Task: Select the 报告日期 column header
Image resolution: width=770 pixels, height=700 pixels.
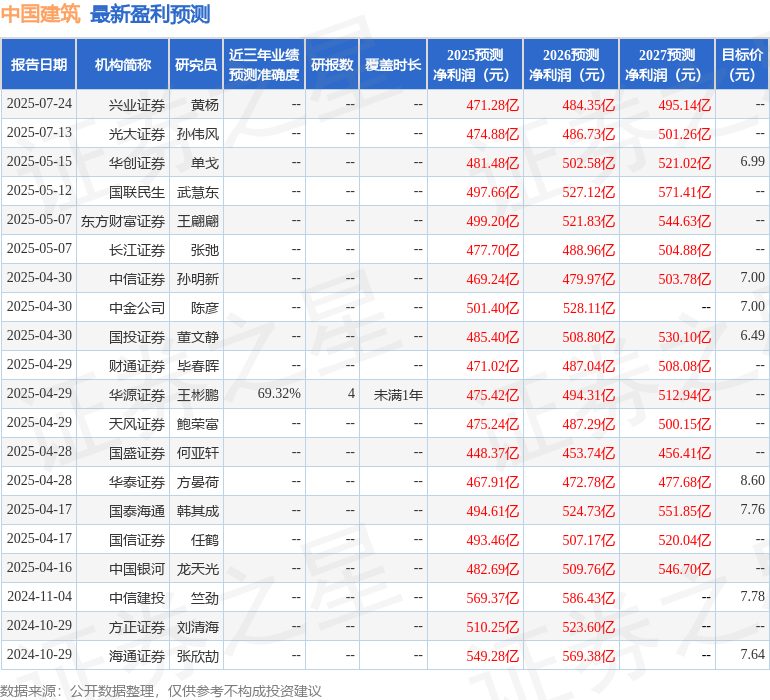Action: tap(39, 64)
